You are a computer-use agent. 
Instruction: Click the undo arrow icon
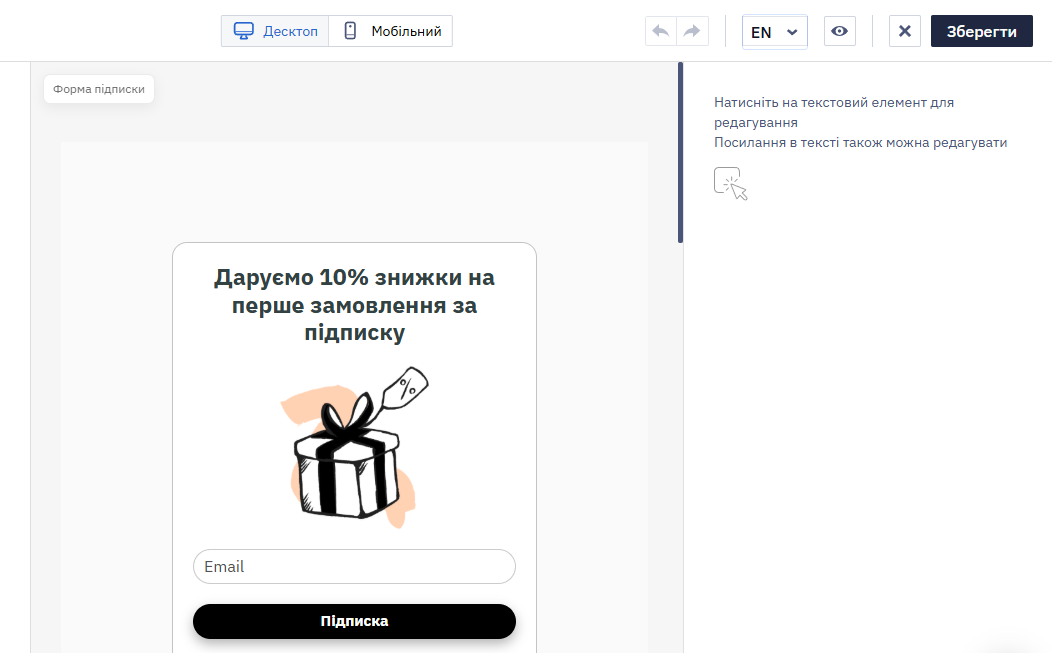[661, 32]
